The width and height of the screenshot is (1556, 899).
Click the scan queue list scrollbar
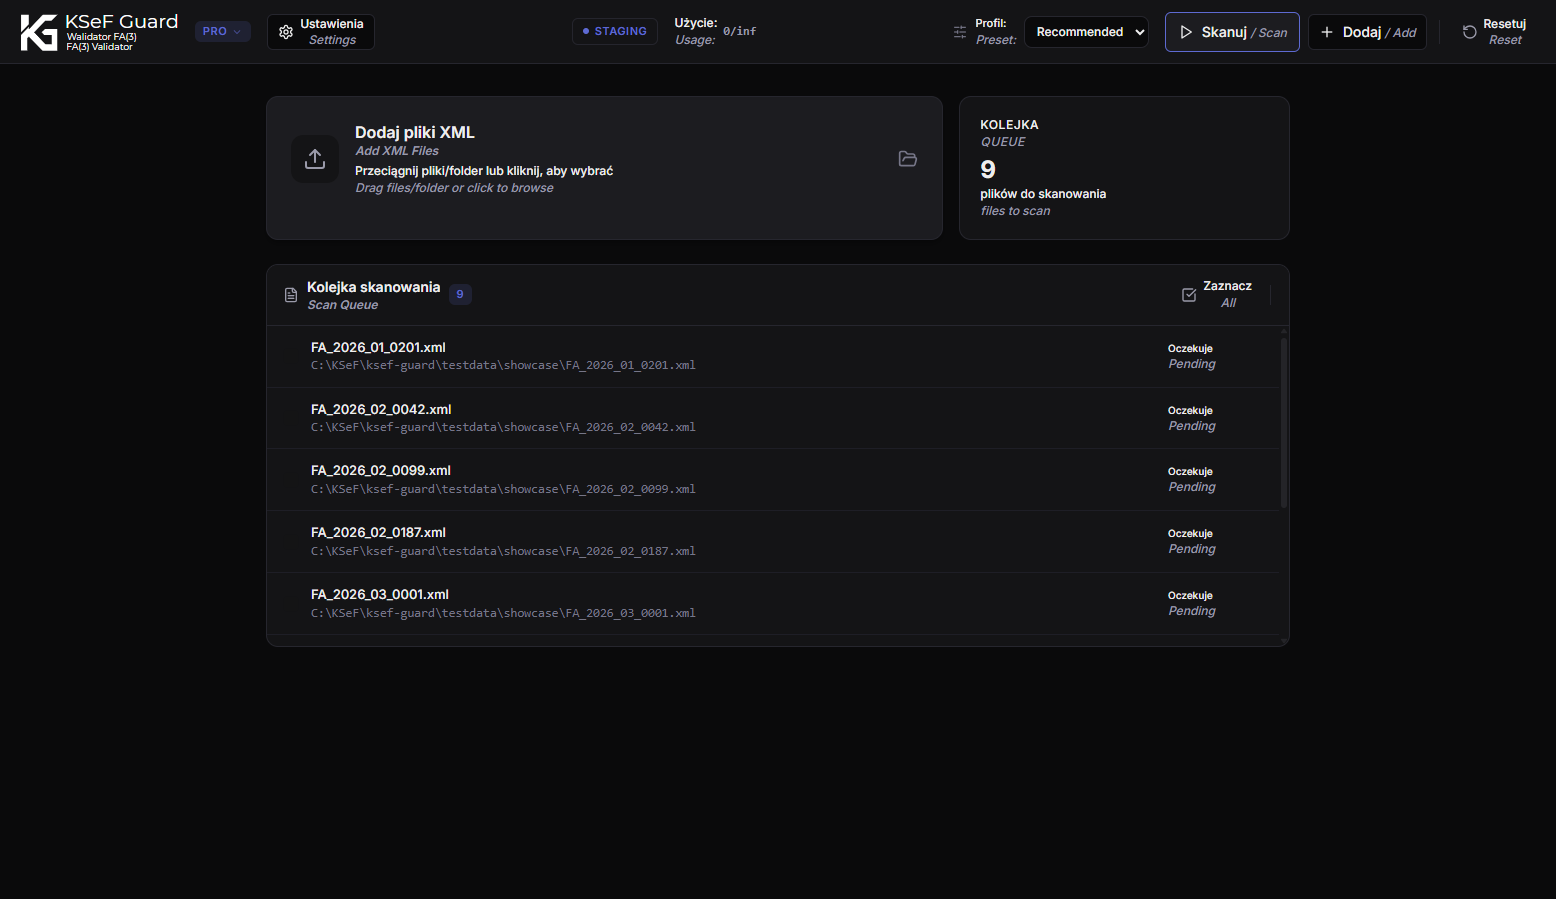point(1284,423)
